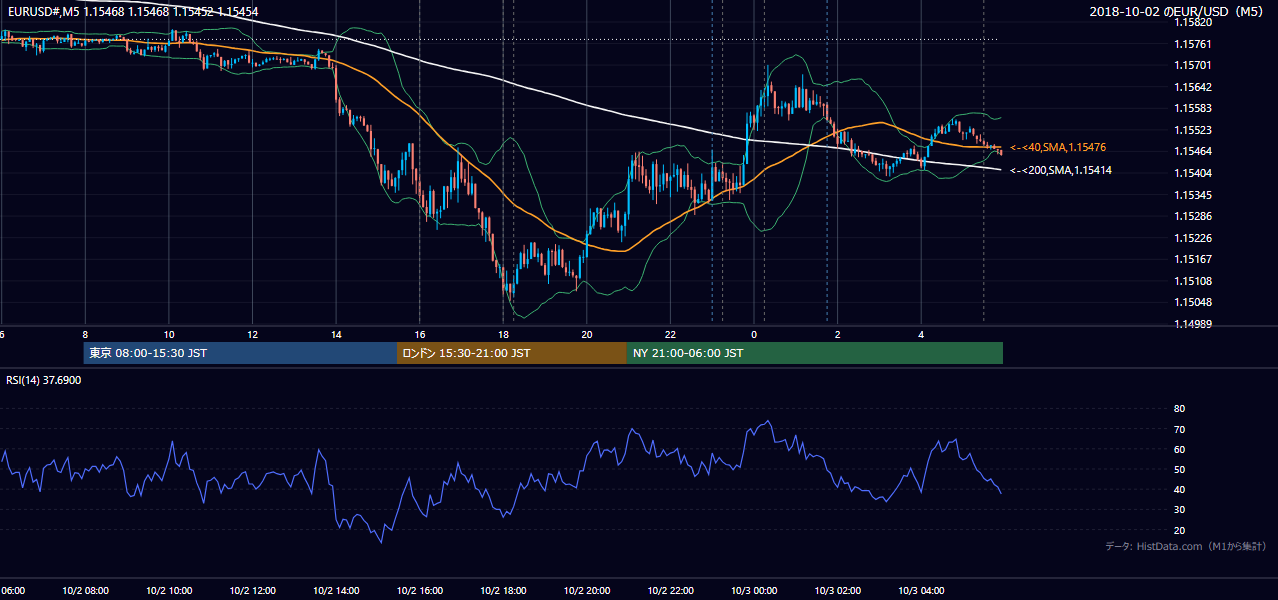1278x600 pixels.
Task: Click the hour 18 tick under price chart
Action: pyautogui.click(x=503, y=334)
